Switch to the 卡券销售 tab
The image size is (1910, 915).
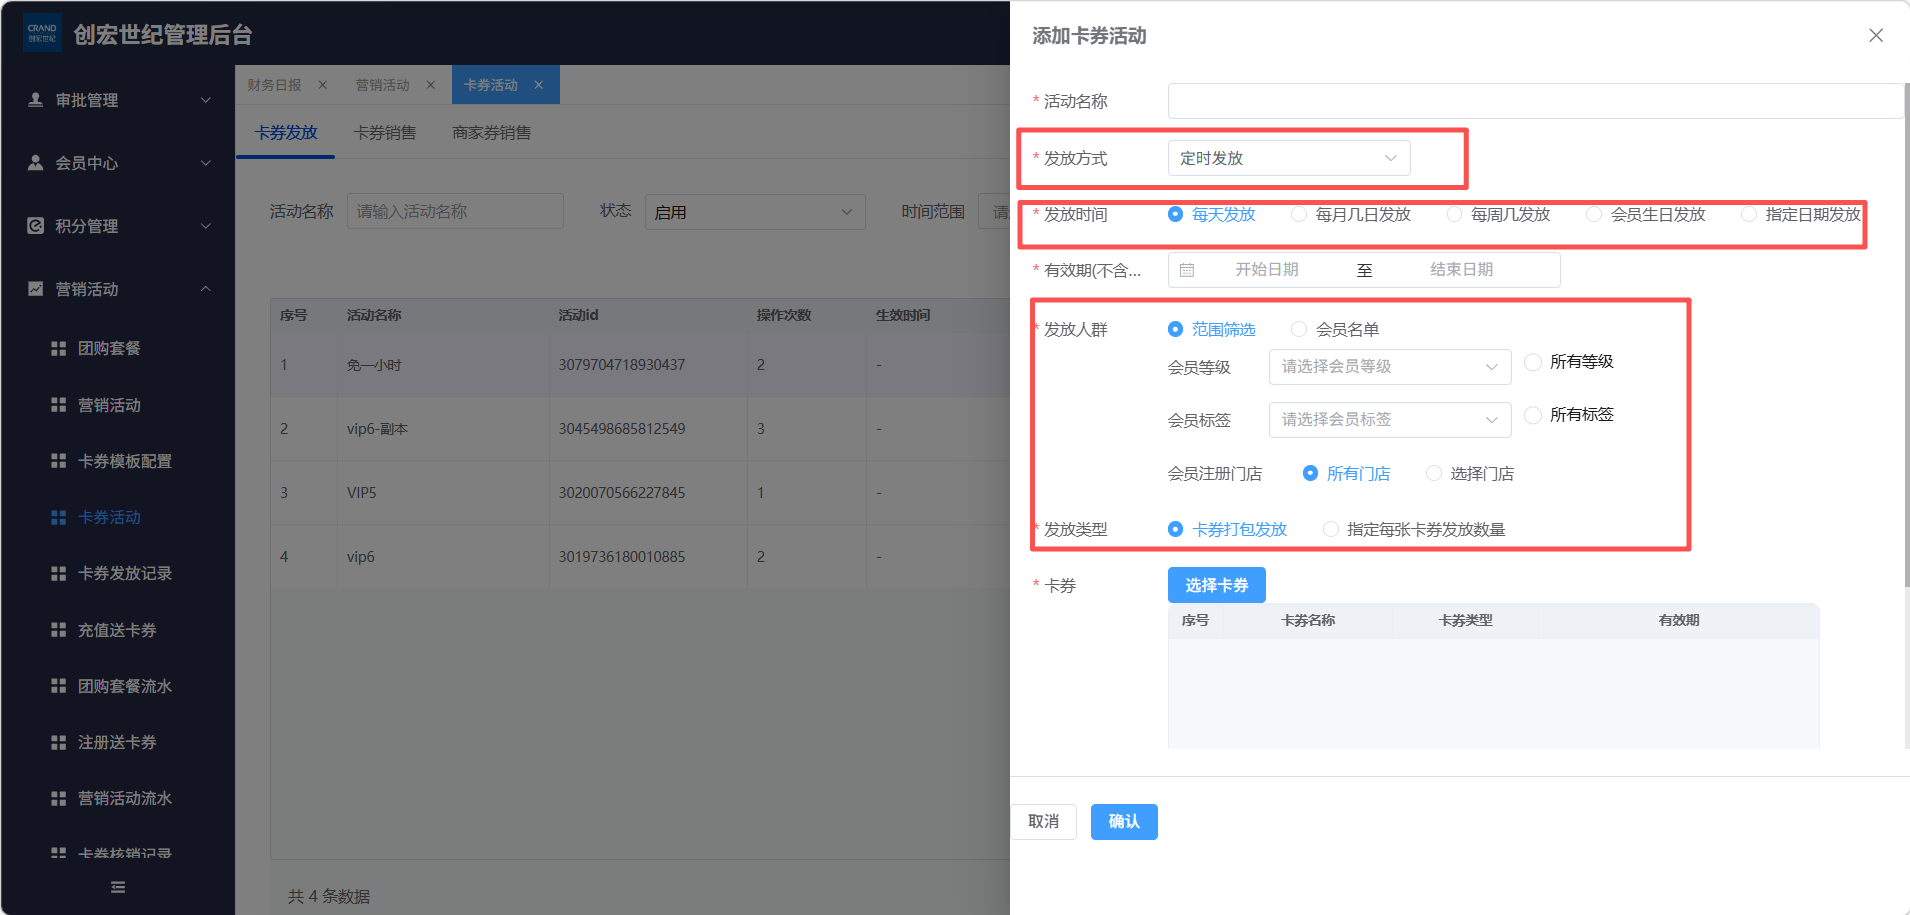point(385,133)
